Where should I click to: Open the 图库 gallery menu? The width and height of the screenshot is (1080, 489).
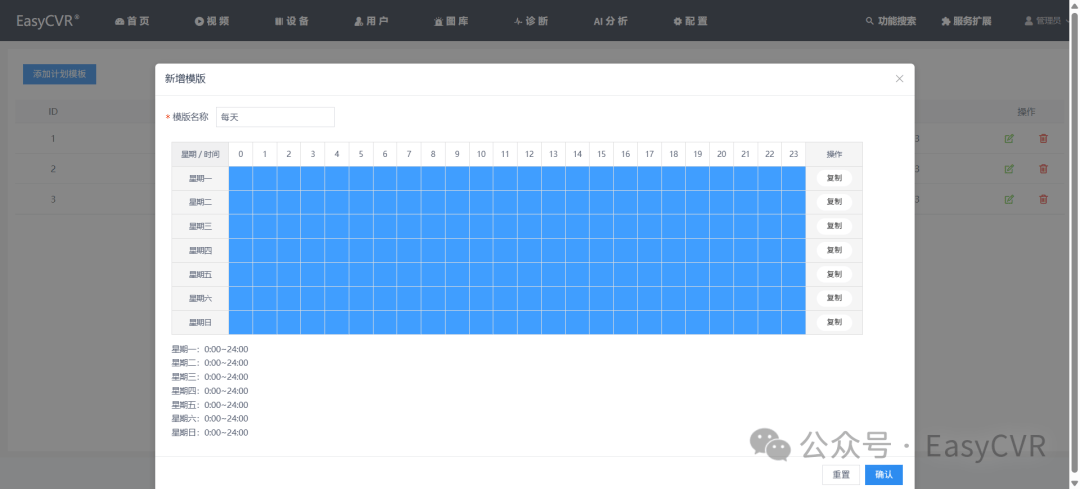[451, 21]
